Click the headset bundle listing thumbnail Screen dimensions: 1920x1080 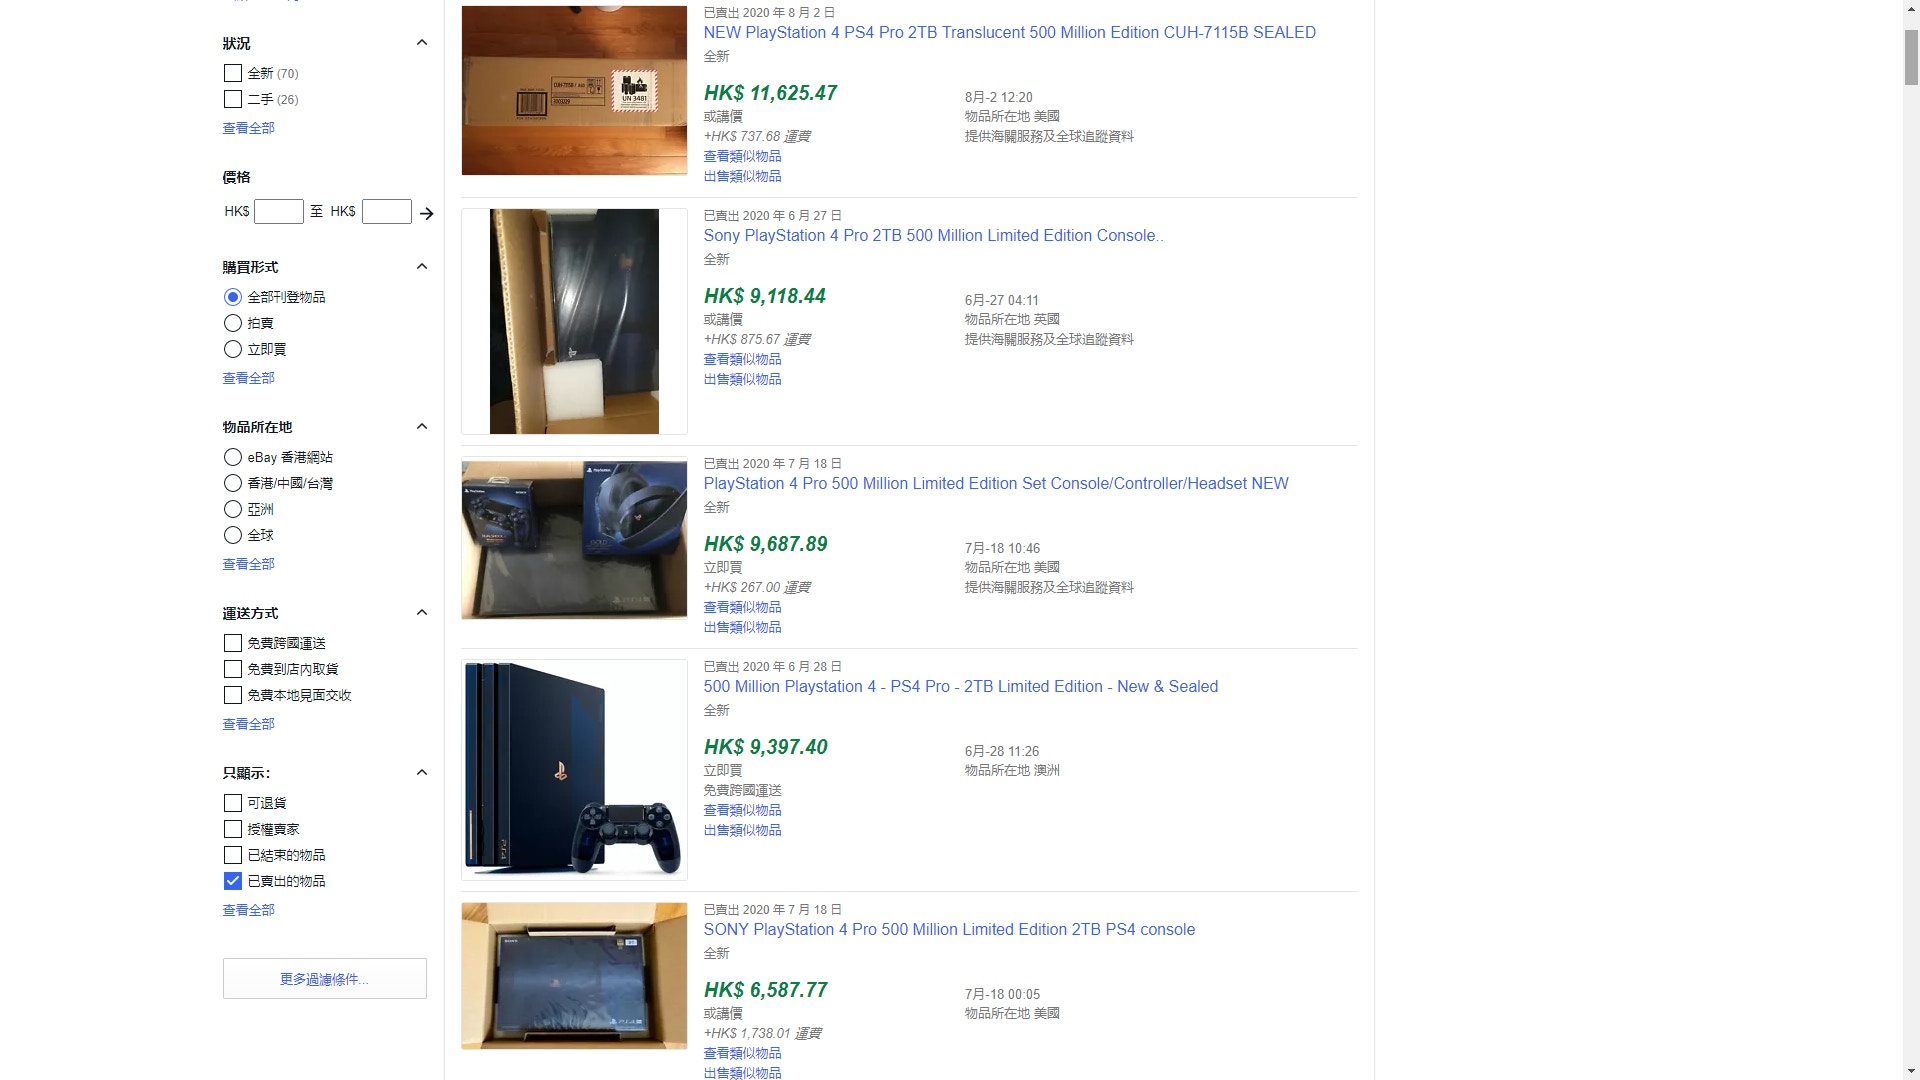pyautogui.click(x=574, y=539)
